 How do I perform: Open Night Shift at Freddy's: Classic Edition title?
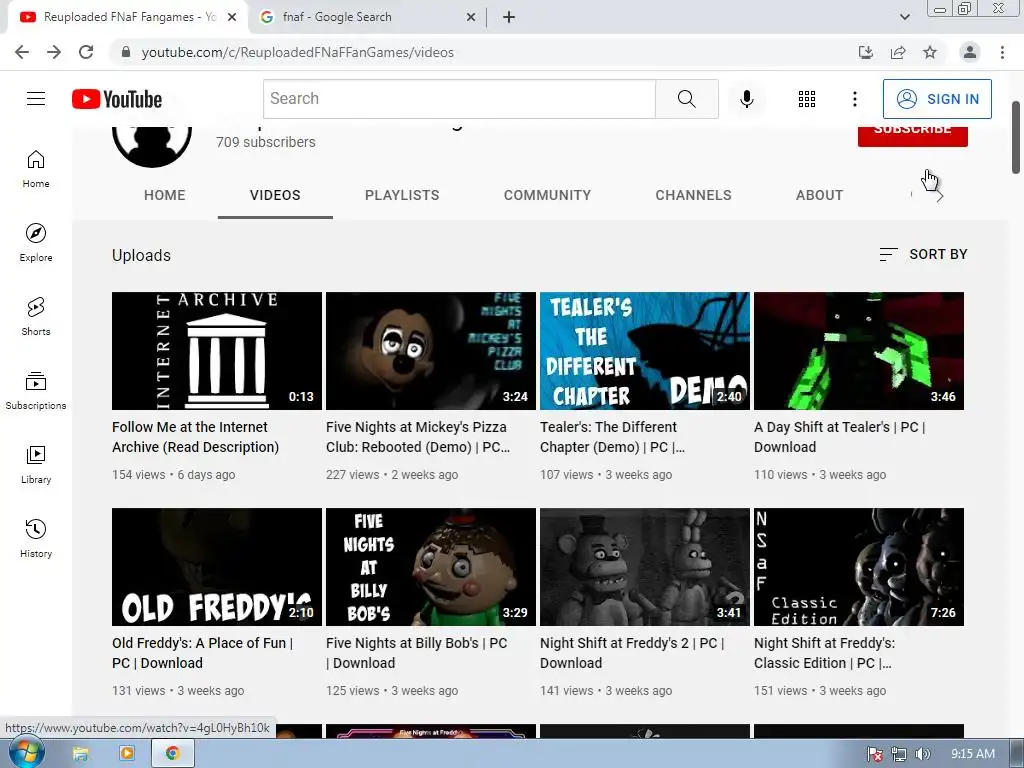coord(825,653)
